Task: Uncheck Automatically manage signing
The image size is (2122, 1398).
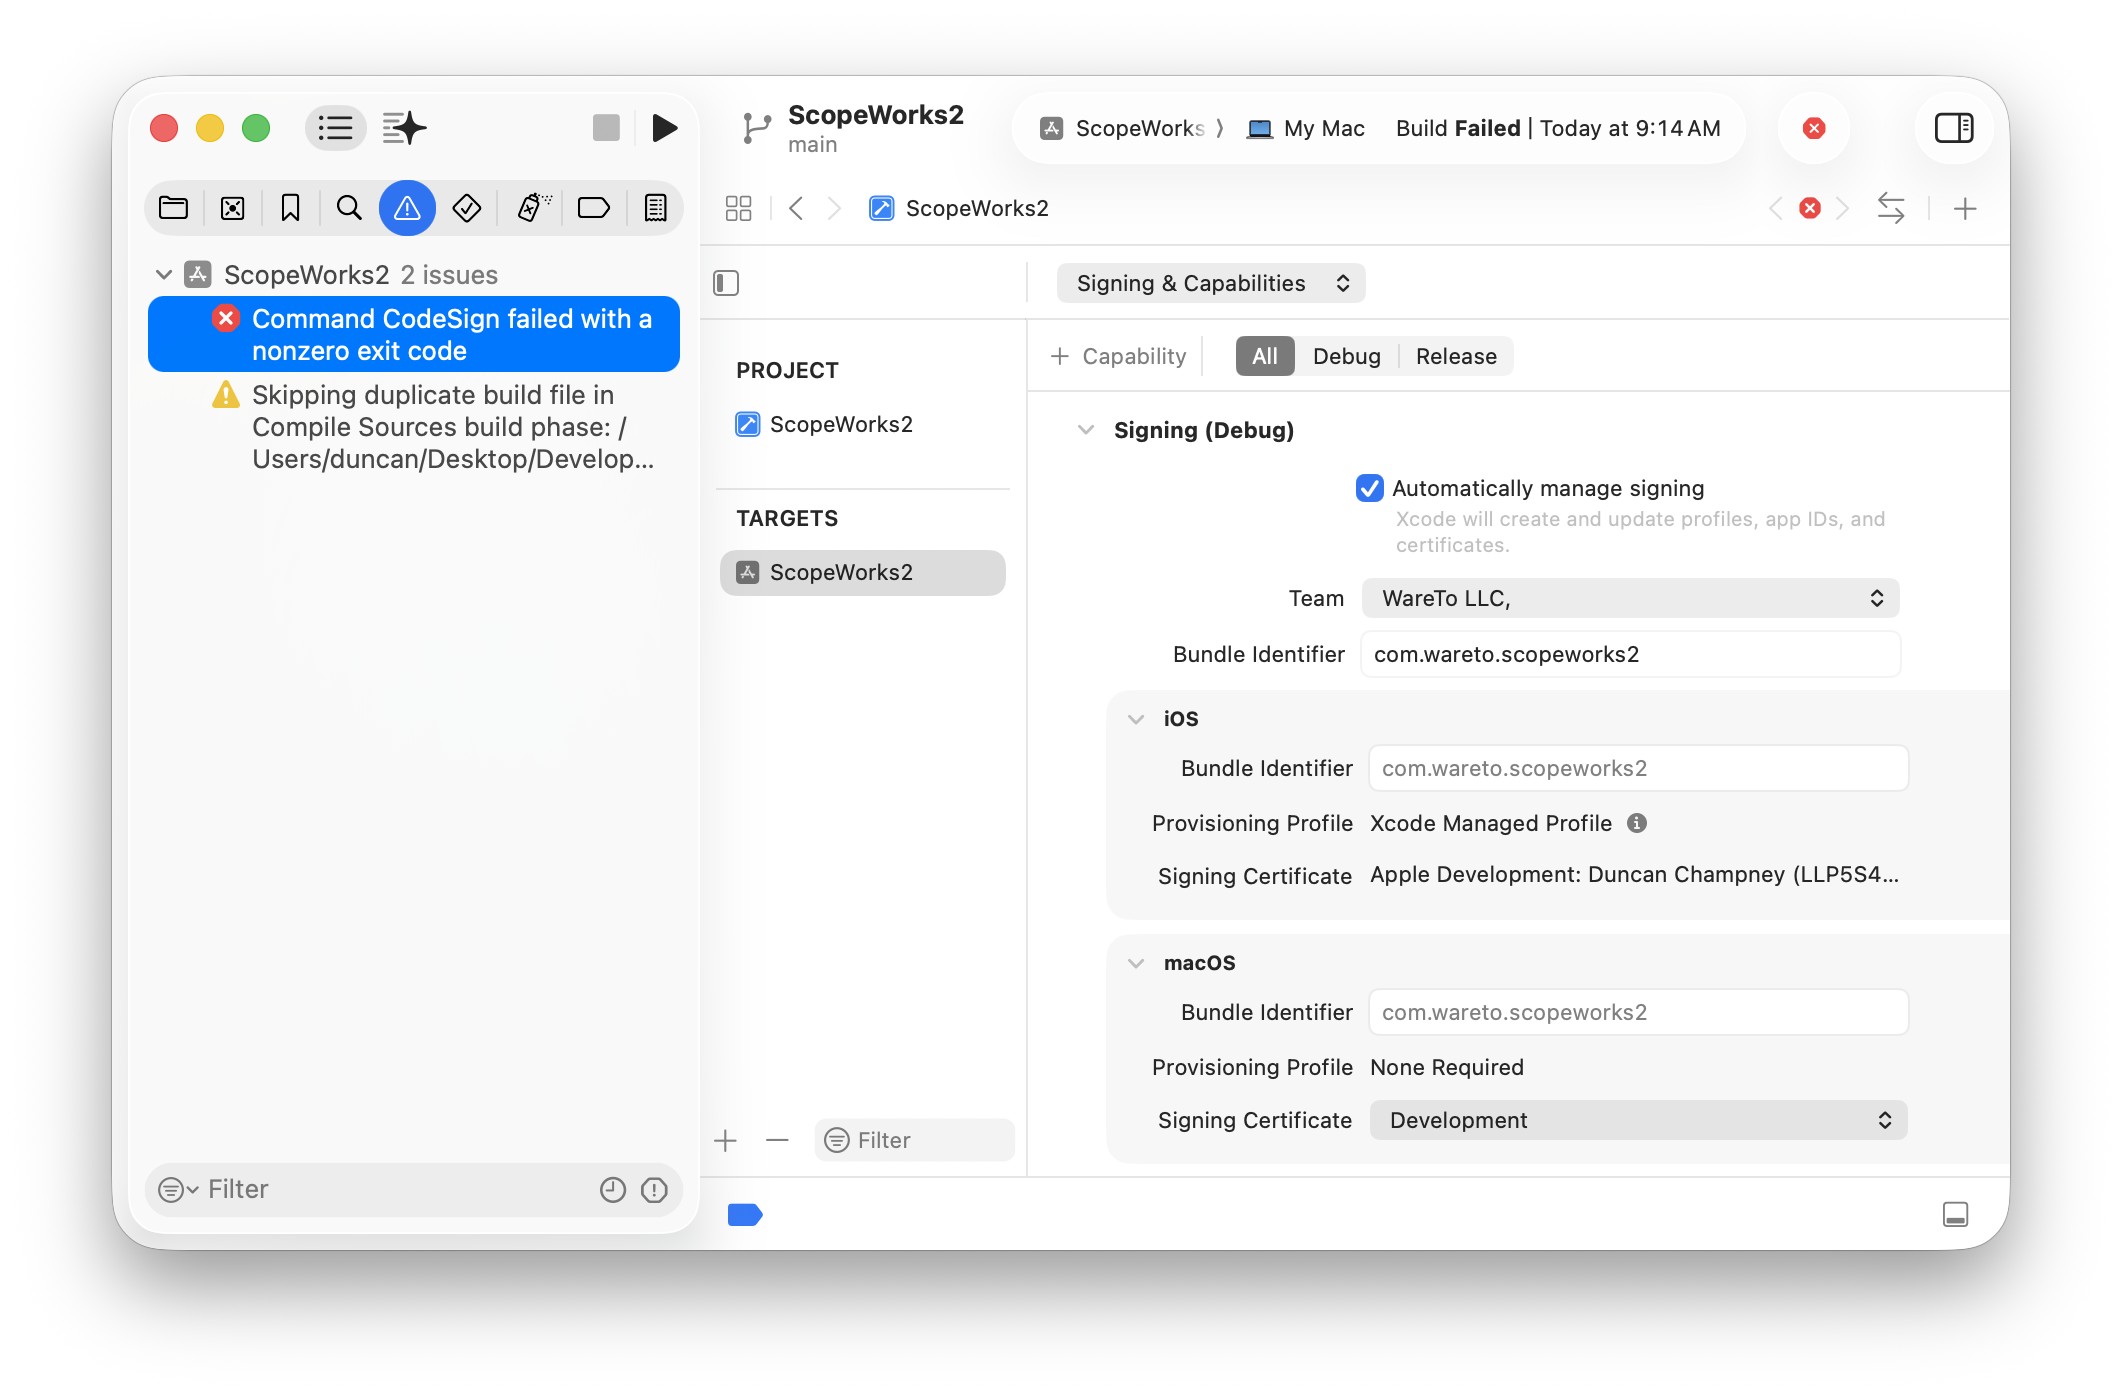Action: [1369, 488]
